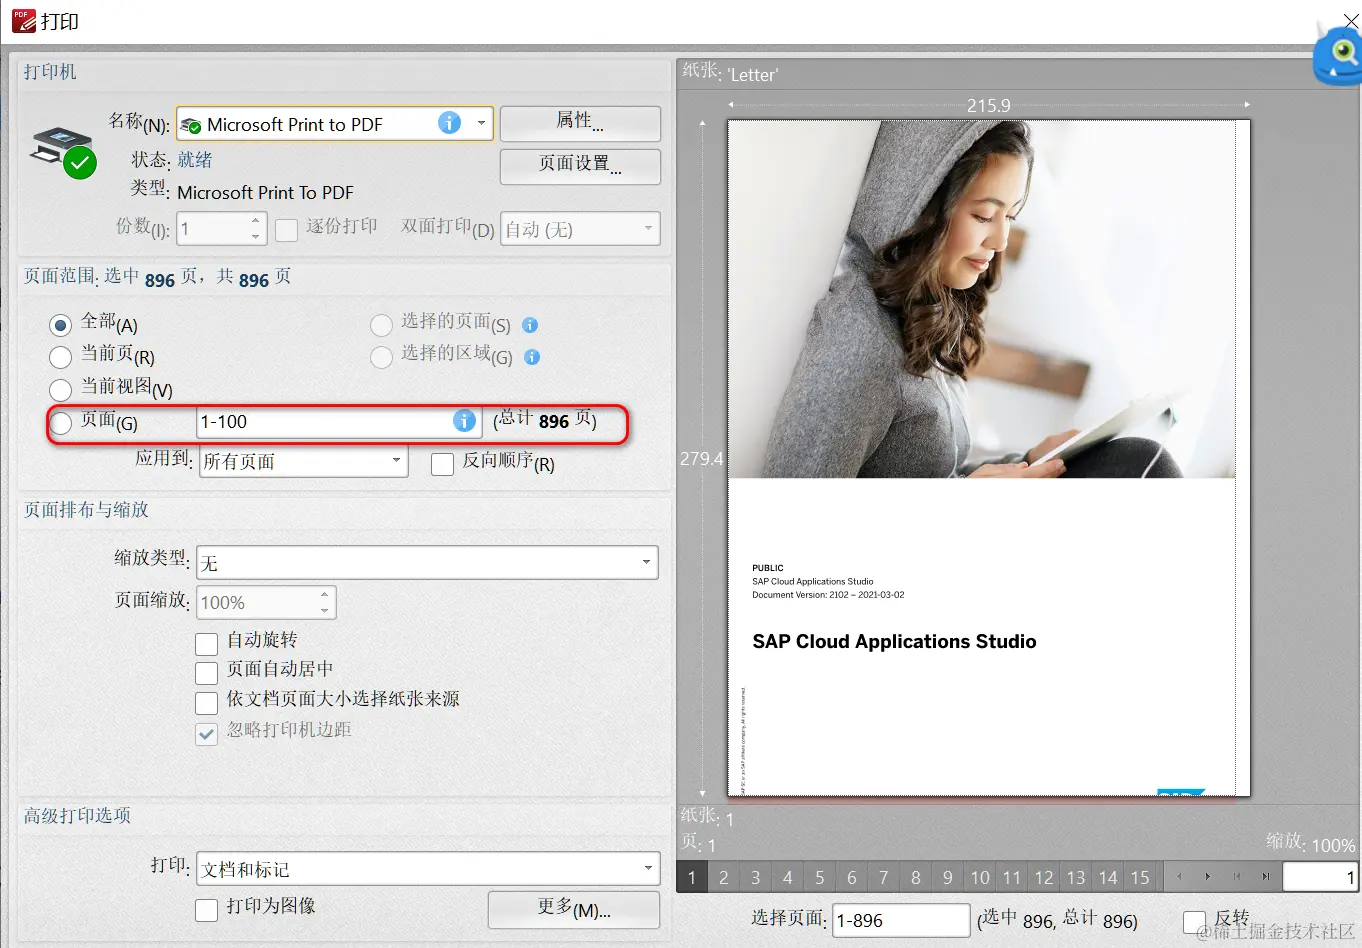Switch preview to page 9 tab
Viewport: 1362px width, 948px height.
948,877
